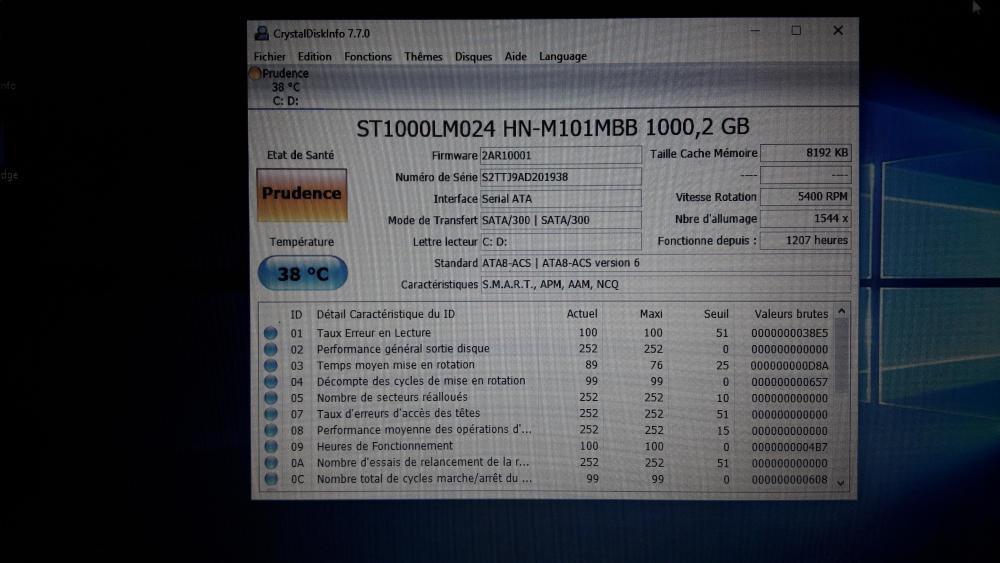Click status icon for Nombre total de cycles marche/arrêt

coord(270,479)
